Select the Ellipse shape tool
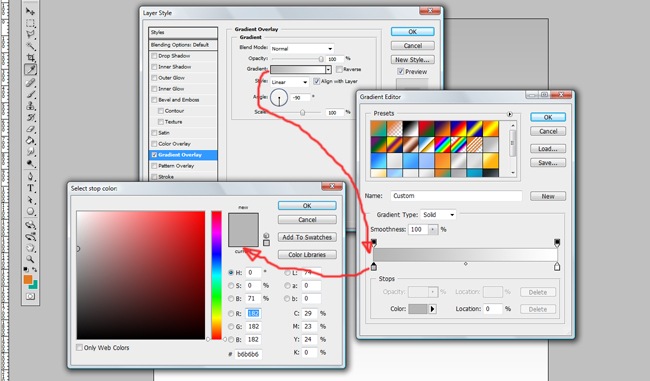The image size is (650, 381). [30, 212]
